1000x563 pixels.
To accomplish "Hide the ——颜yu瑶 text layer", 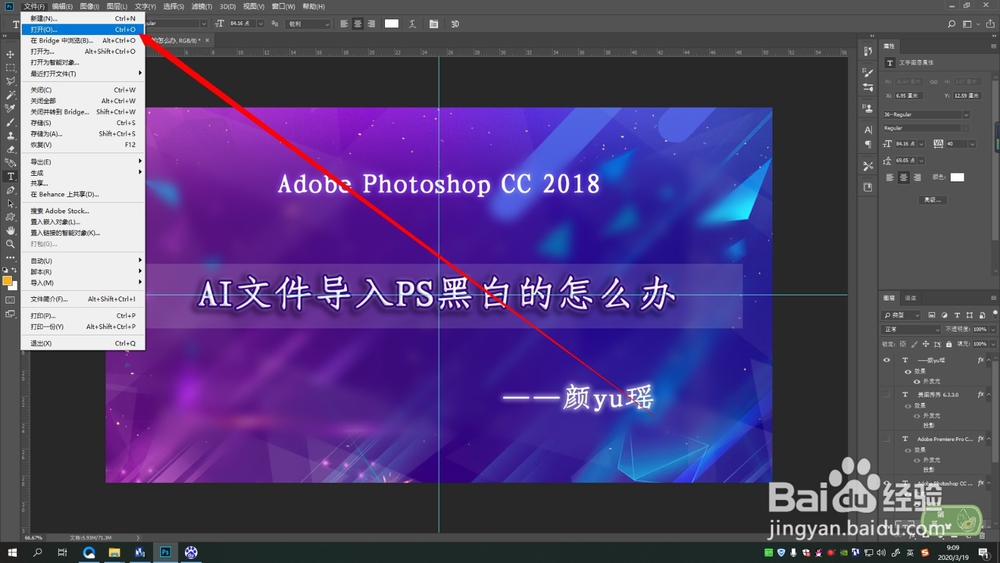I will pos(886,360).
